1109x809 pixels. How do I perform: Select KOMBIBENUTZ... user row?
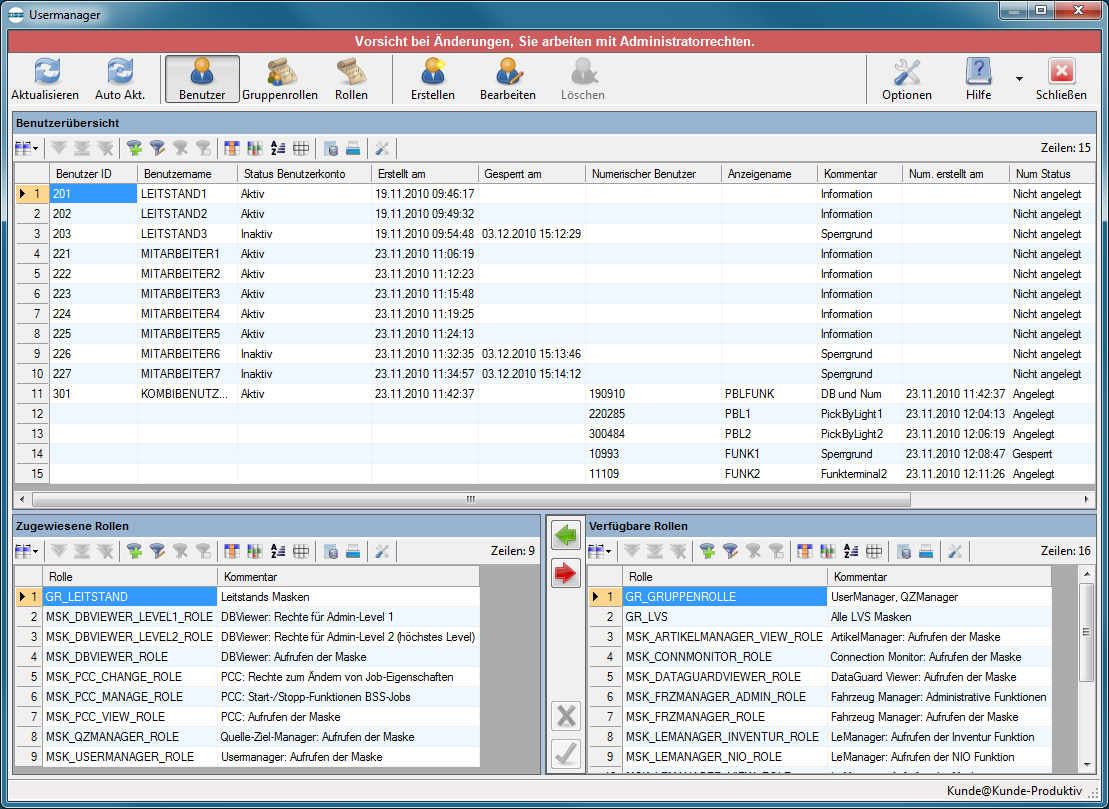tap(554, 394)
